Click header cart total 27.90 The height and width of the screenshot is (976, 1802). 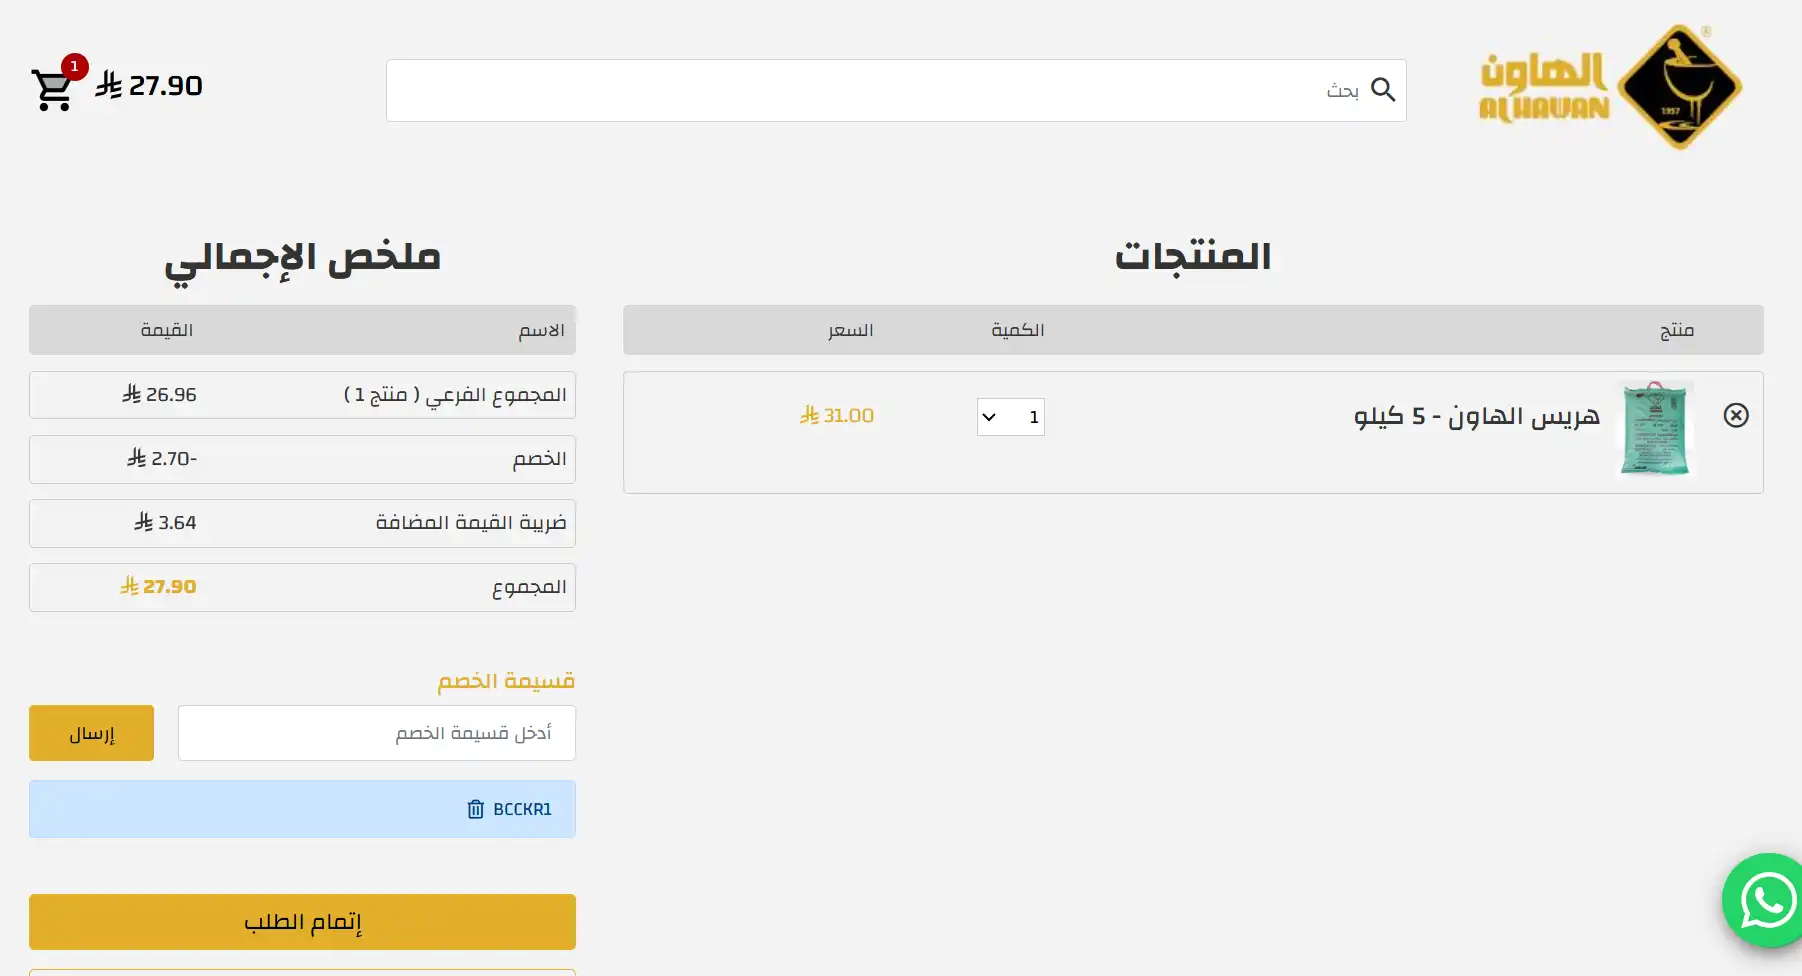click(x=149, y=86)
